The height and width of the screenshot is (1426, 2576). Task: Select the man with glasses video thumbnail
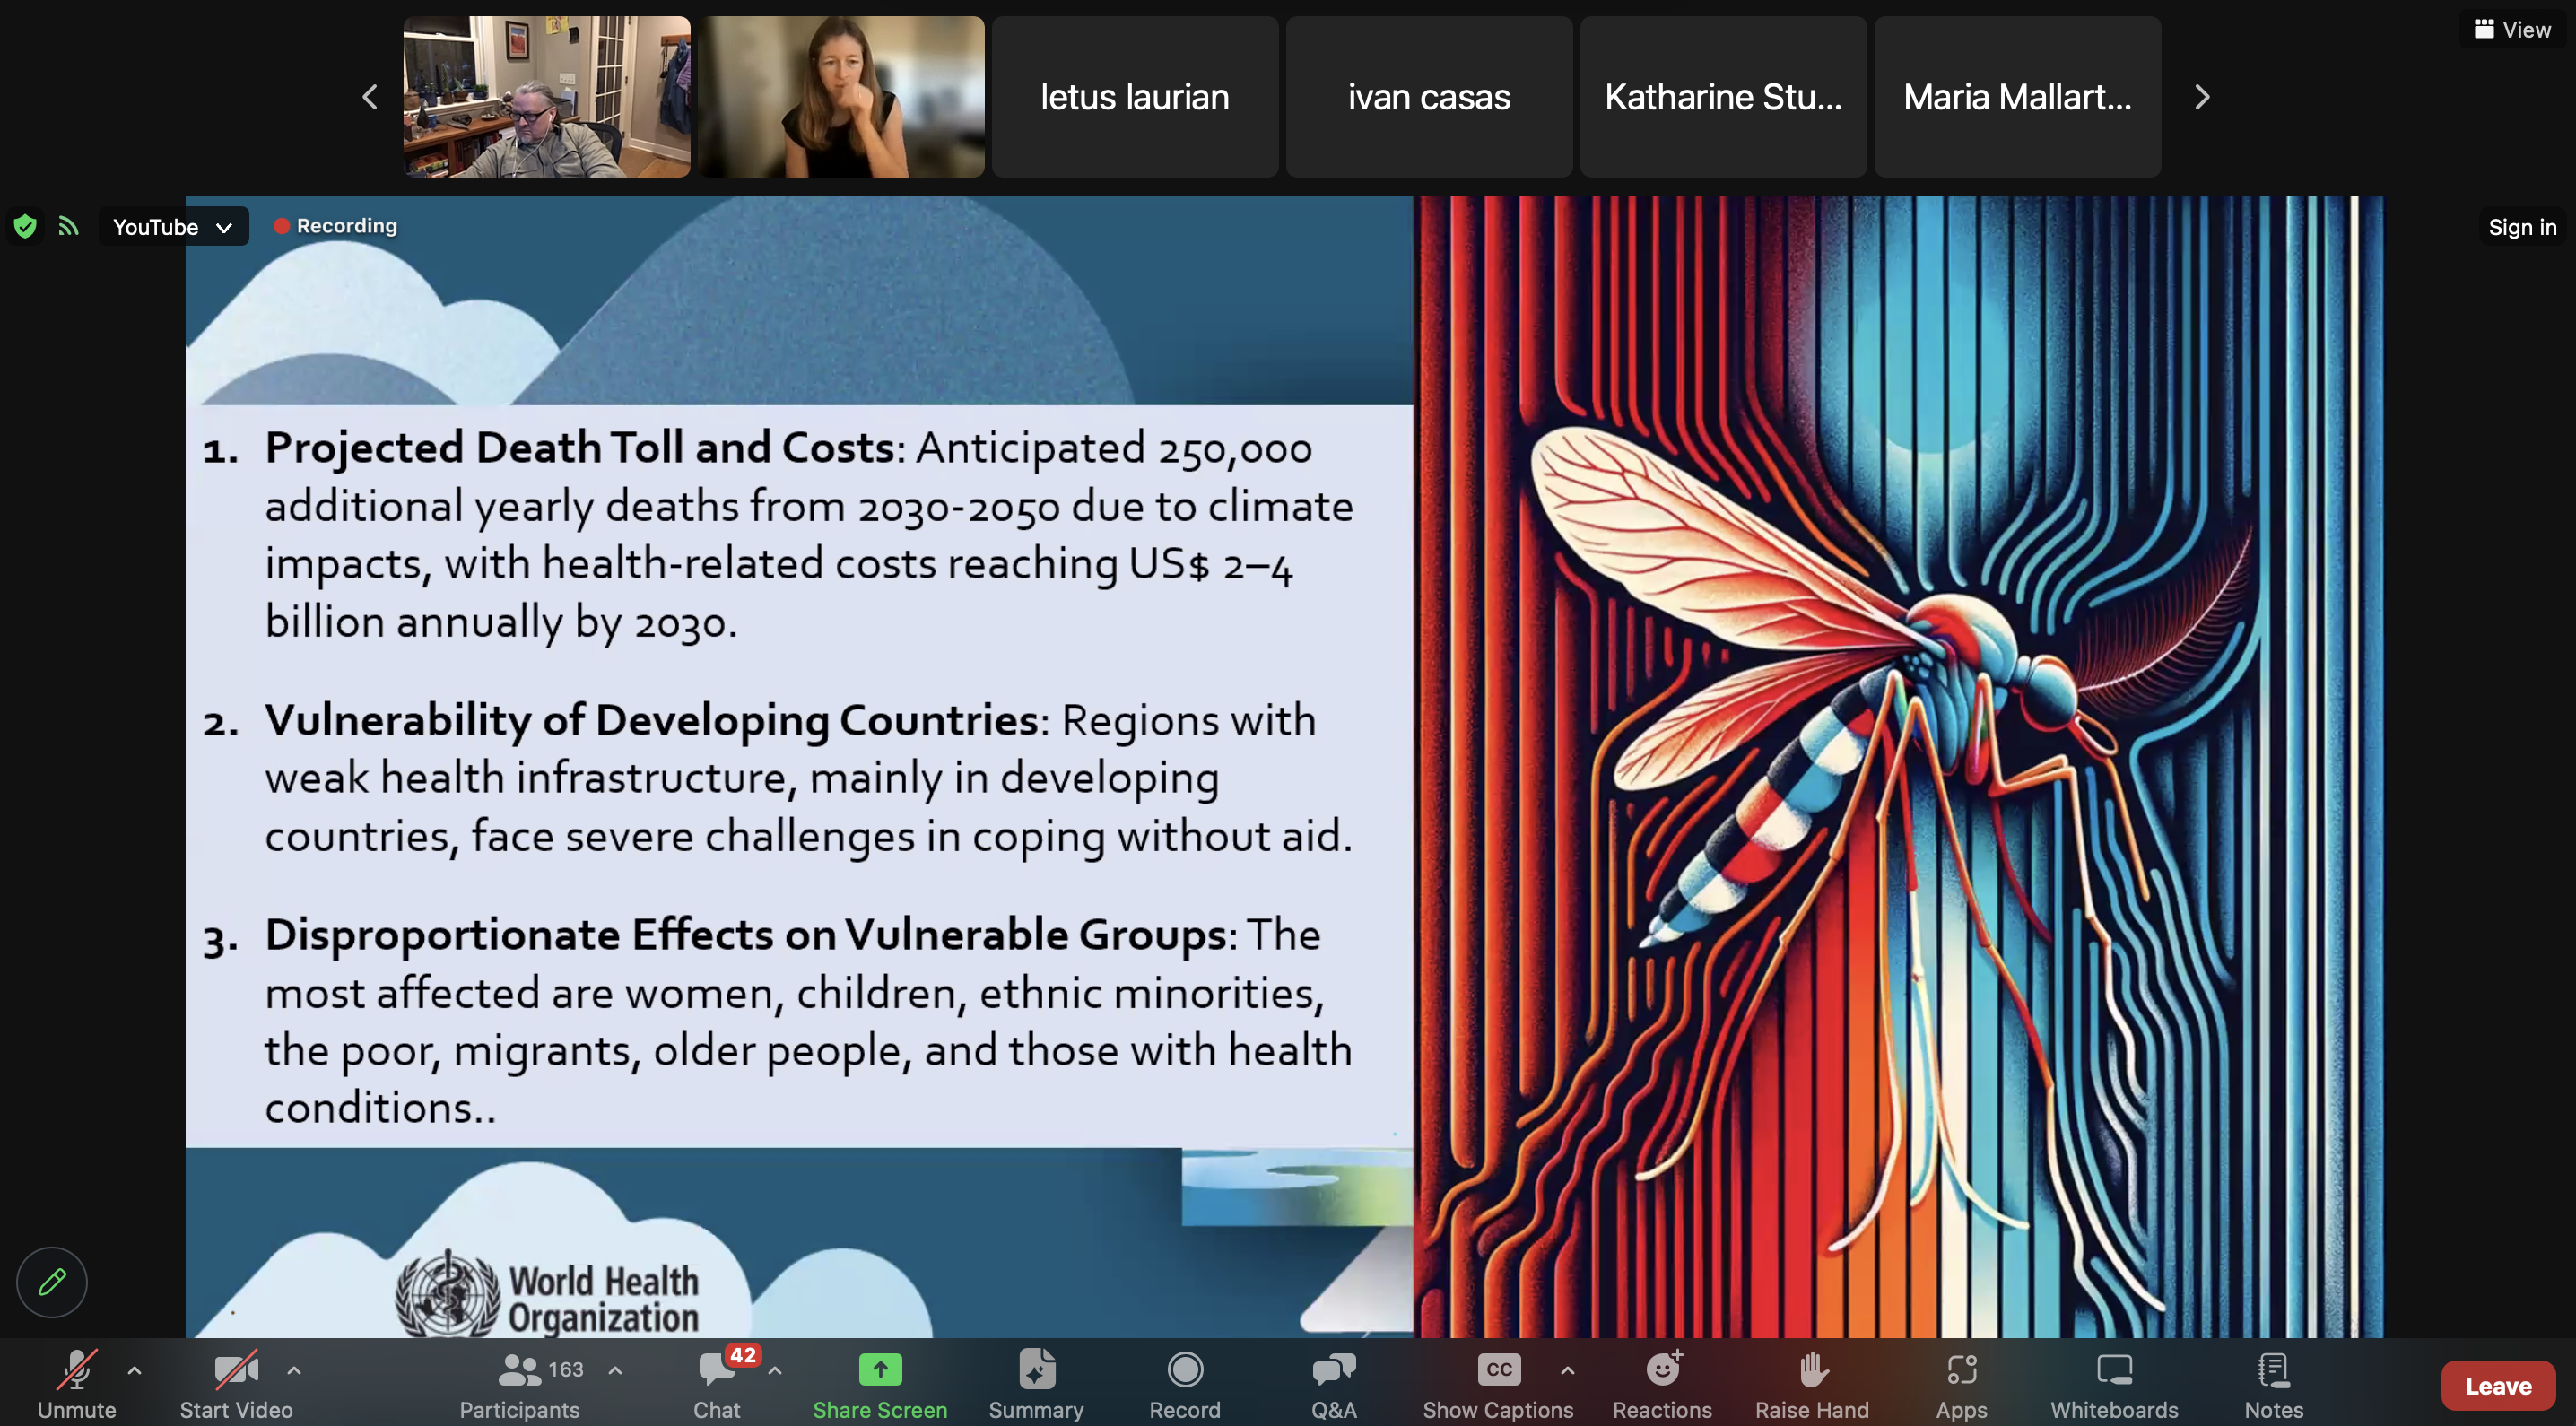(546, 97)
